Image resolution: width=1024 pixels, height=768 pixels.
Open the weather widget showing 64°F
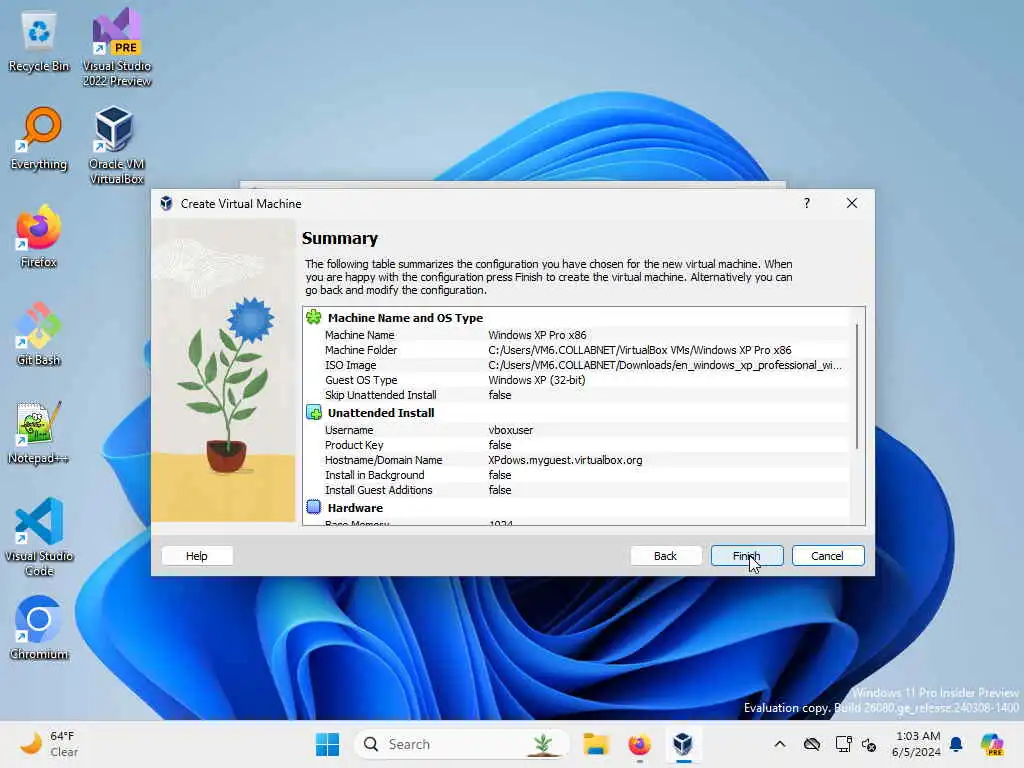(49, 744)
